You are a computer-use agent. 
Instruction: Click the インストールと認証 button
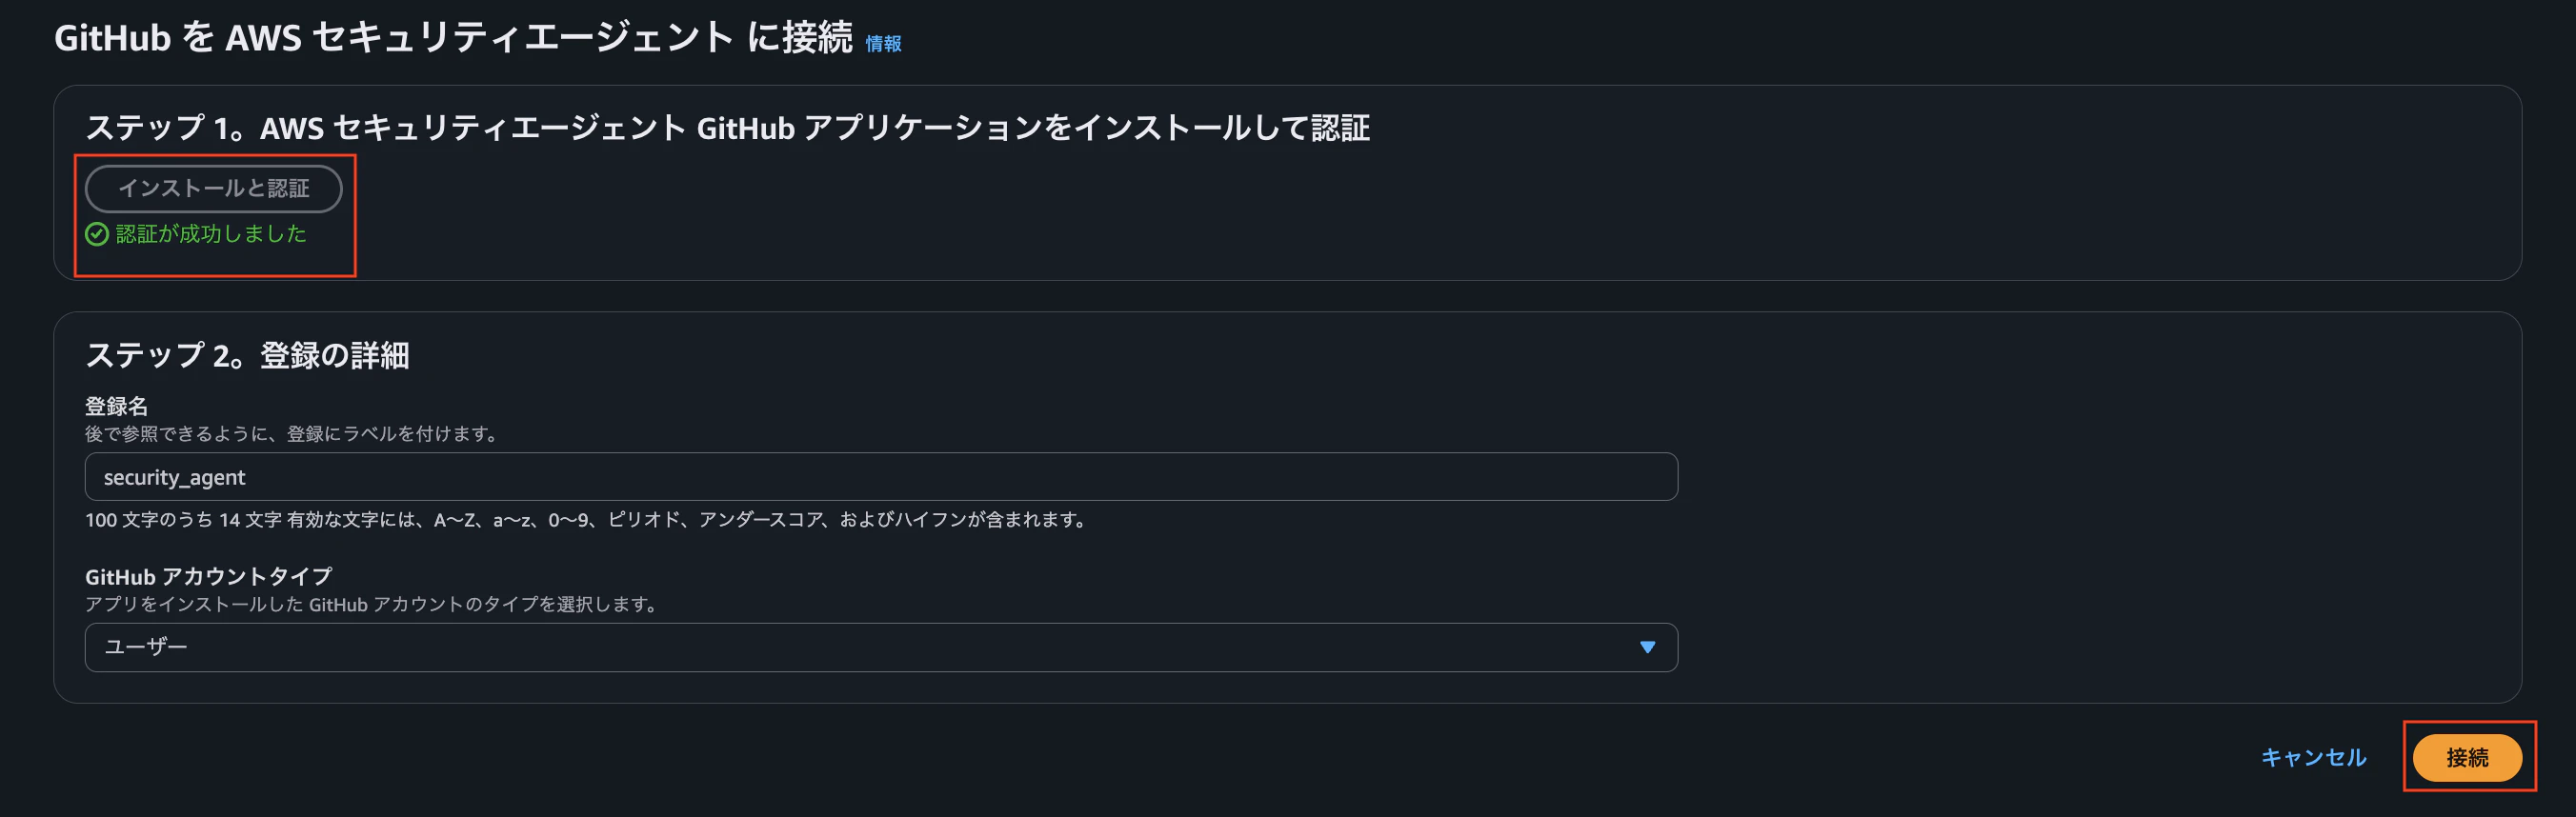pos(214,188)
